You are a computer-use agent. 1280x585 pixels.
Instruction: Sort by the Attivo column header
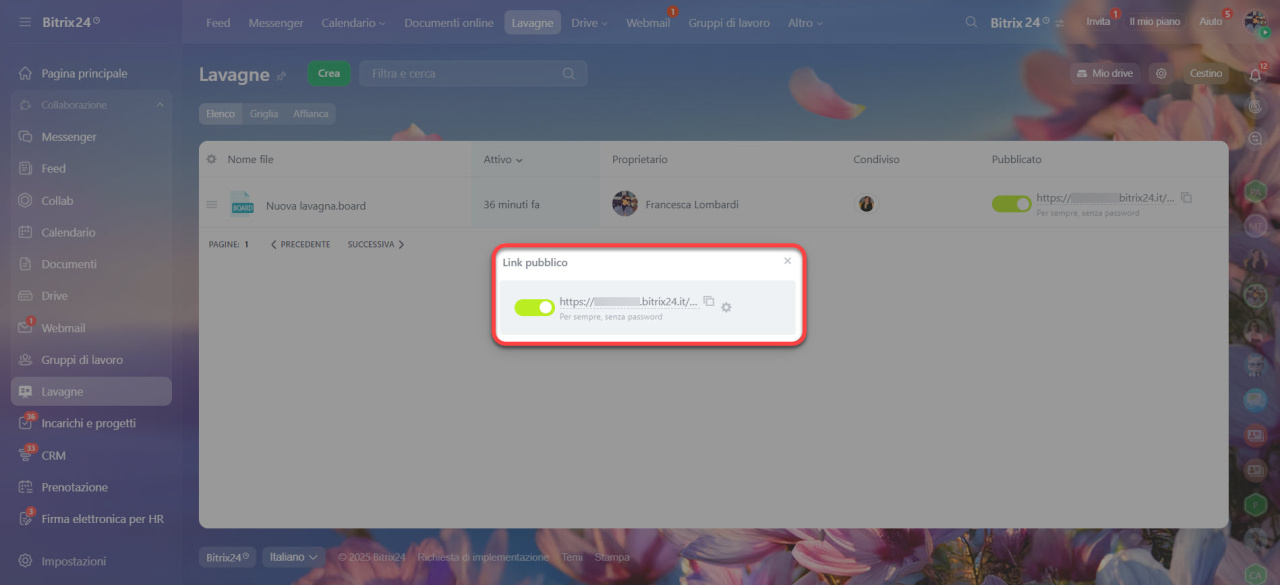click(503, 159)
